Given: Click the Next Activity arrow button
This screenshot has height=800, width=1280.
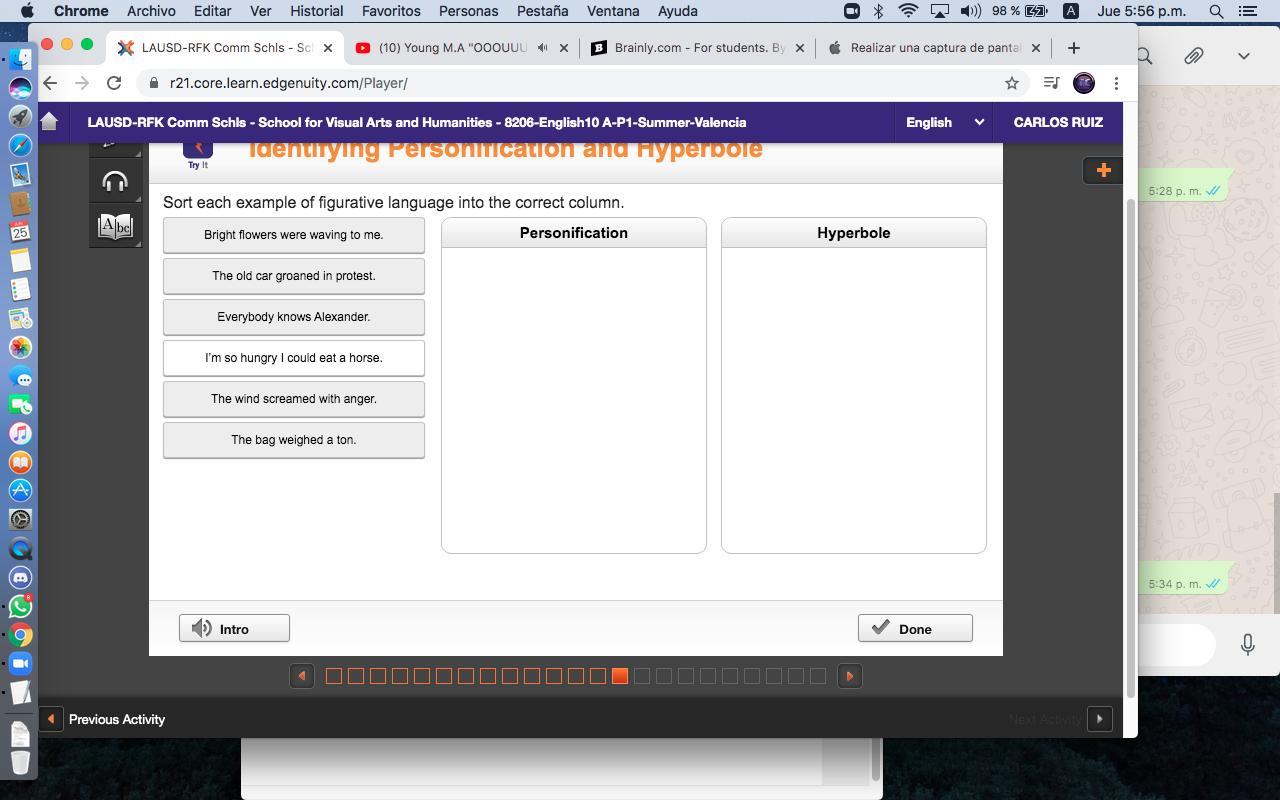Looking at the screenshot, I should 1099,719.
